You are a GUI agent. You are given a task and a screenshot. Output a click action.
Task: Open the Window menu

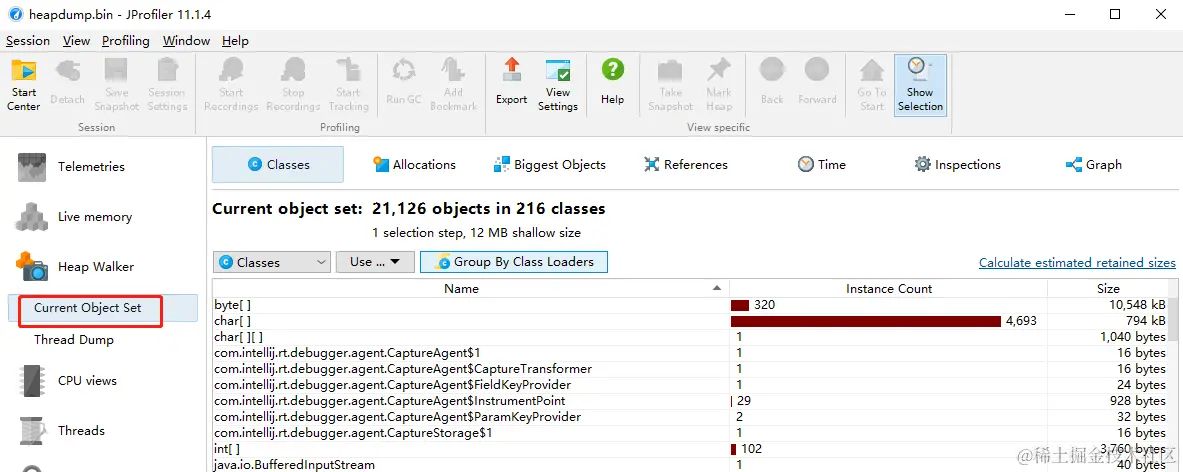pyautogui.click(x=186, y=41)
